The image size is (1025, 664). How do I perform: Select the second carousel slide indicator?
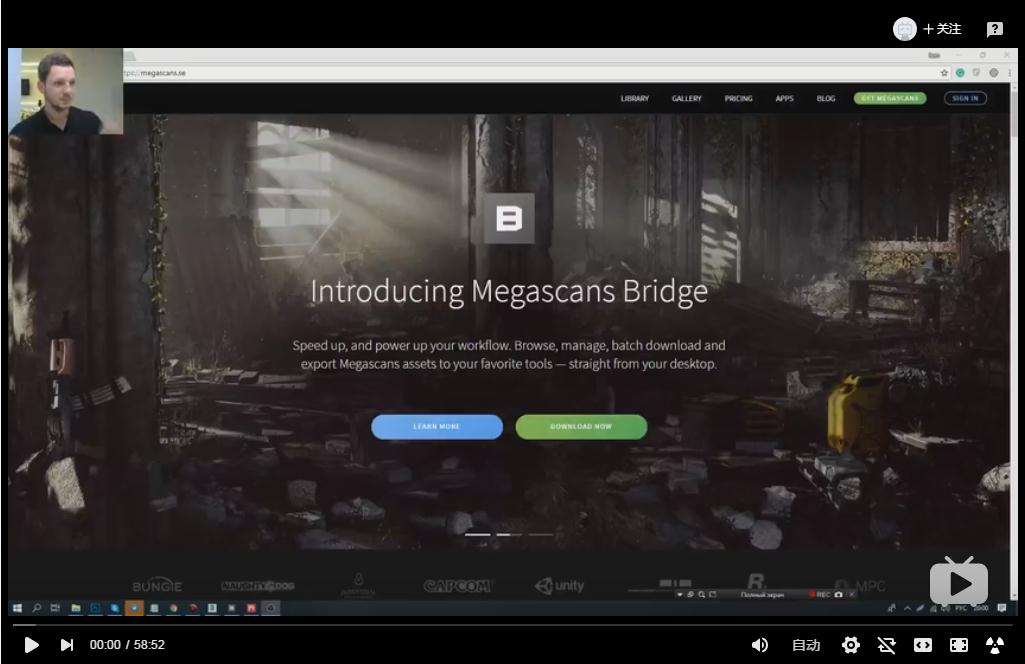[x=509, y=535]
